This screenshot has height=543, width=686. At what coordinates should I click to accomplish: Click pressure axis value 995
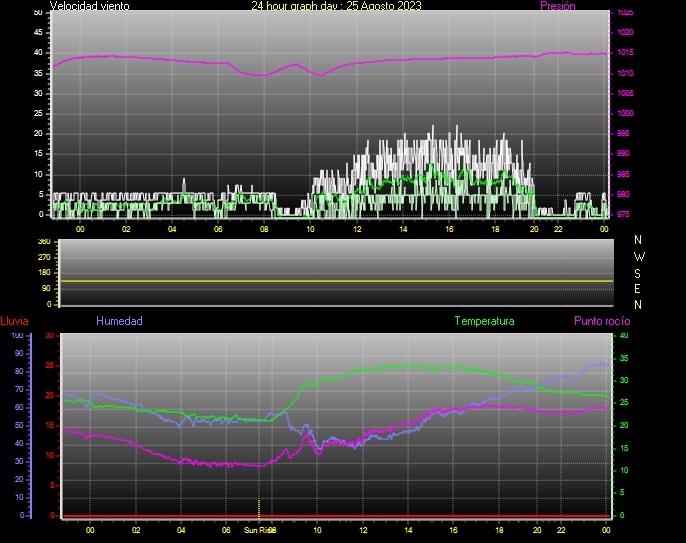coord(623,133)
